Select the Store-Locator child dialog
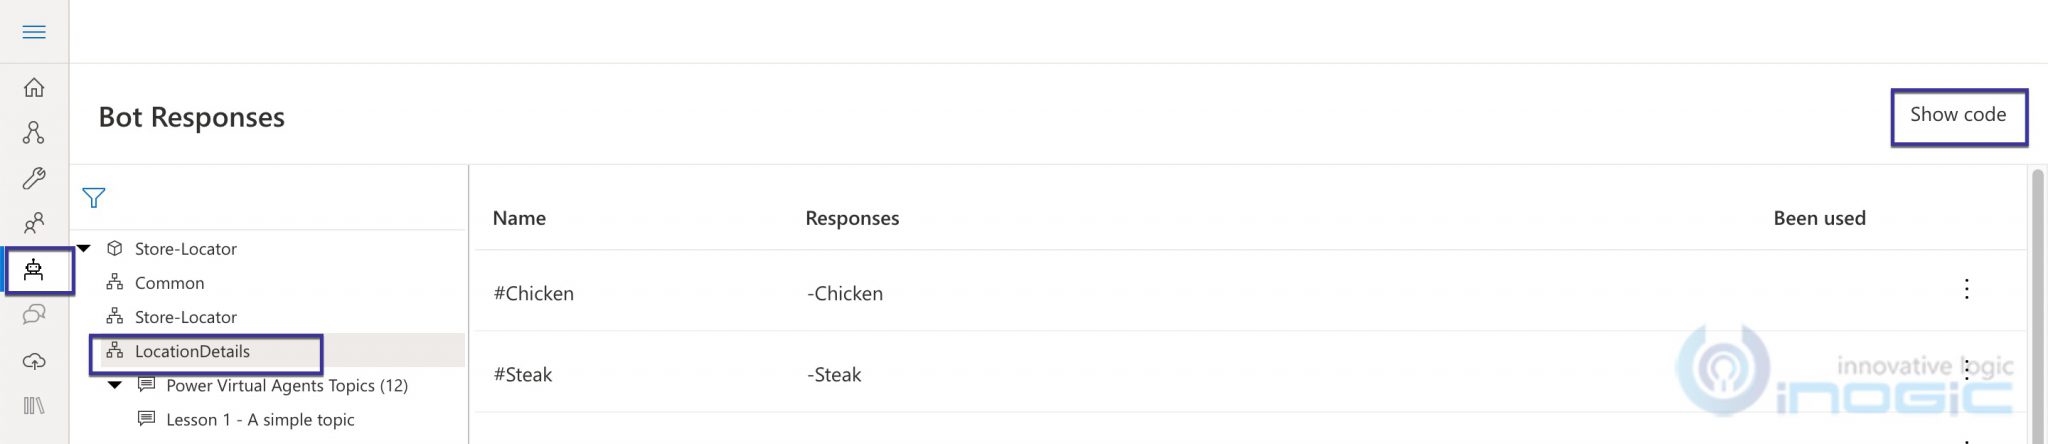Screen dimensions: 2048x444 [x=185, y=317]
